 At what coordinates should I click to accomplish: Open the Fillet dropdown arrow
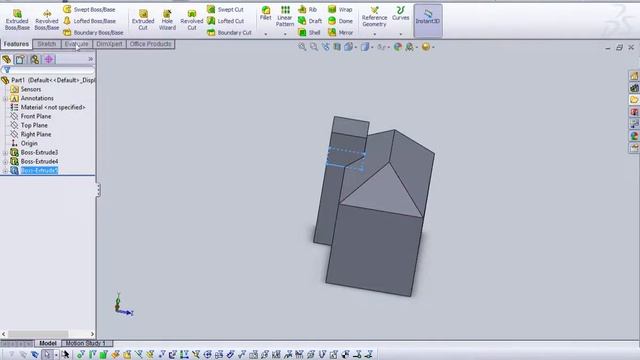pos(266,34)
